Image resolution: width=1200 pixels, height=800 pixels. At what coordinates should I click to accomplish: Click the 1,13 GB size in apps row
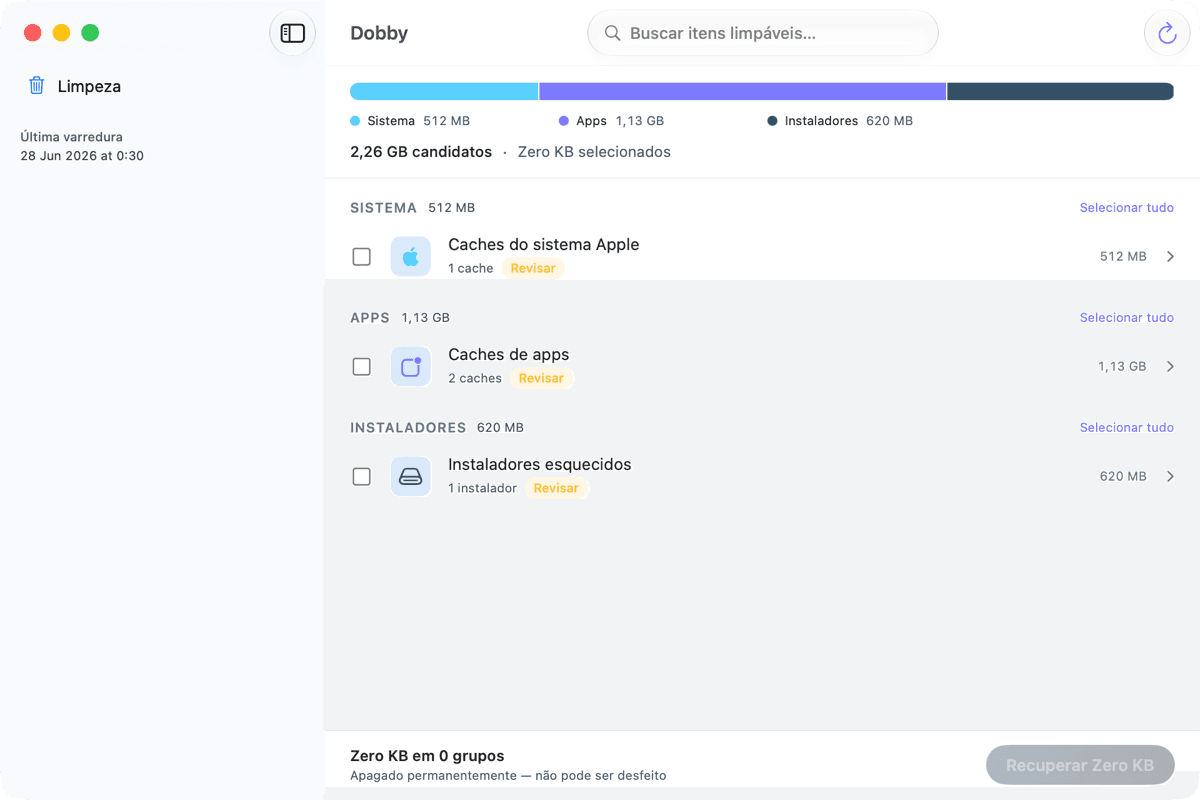(x=1122, y=367)
